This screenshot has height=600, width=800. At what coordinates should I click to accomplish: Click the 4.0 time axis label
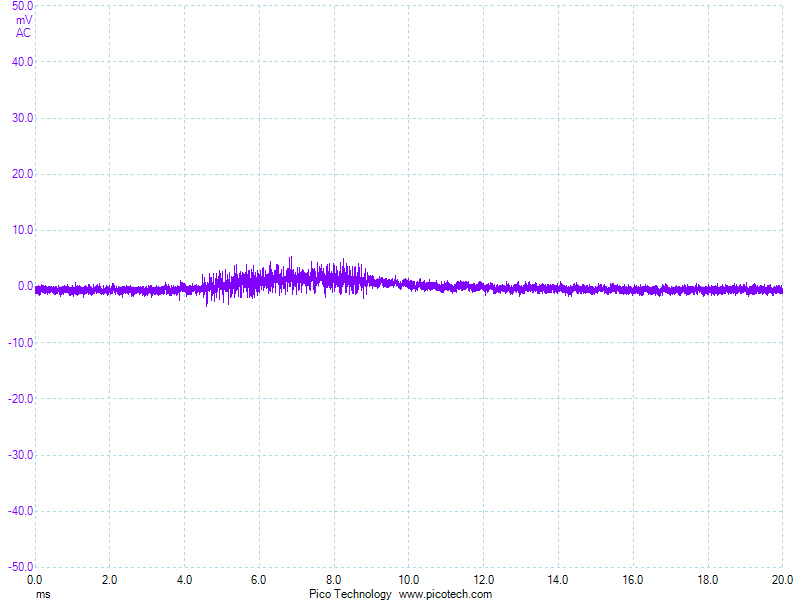click(184, 580)
